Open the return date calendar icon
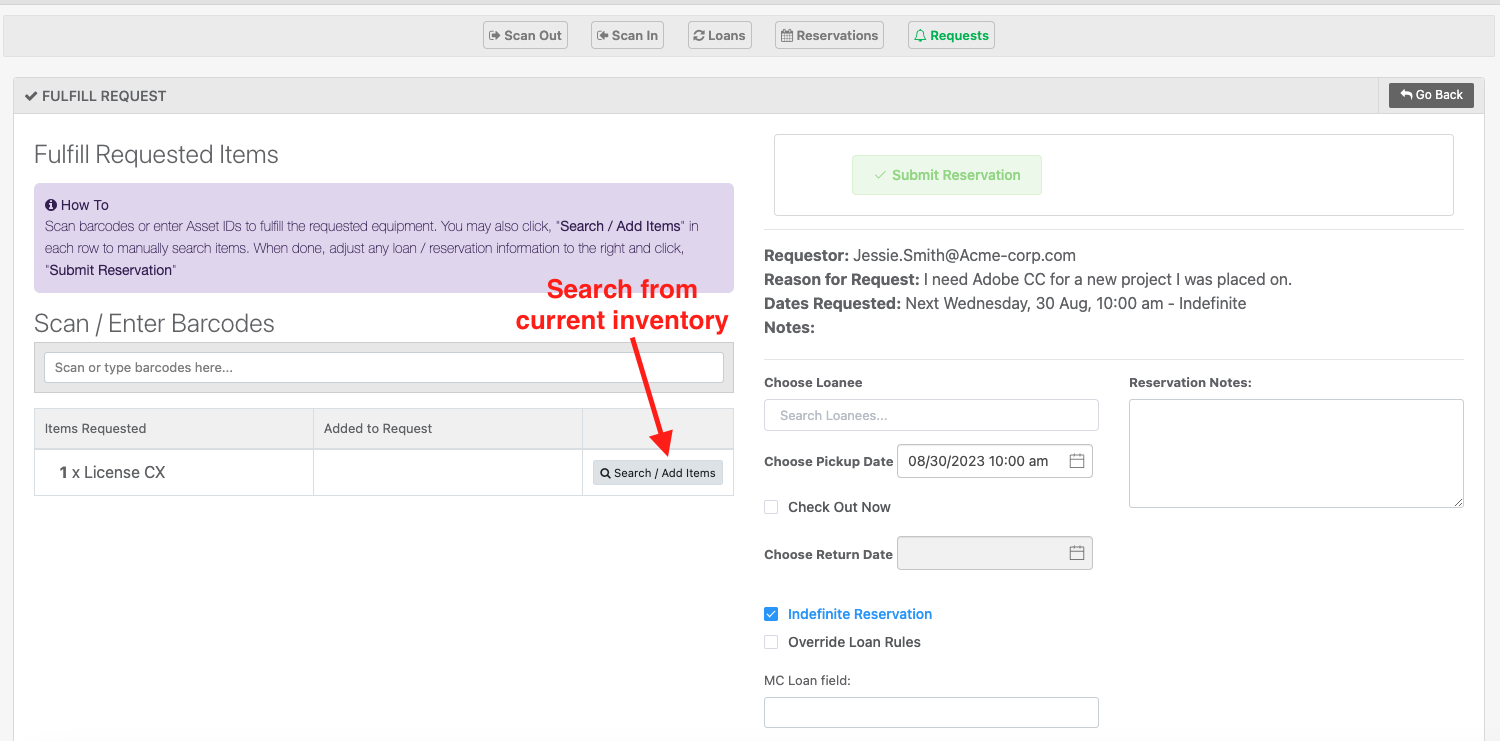Viewport: 1500px width, 741px height. pos(1077,553)
